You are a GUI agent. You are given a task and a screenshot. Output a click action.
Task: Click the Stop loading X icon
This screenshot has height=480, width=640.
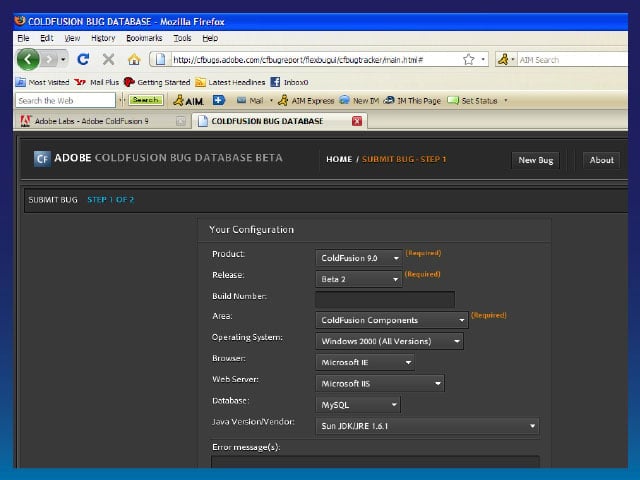(x=109, y=60)
